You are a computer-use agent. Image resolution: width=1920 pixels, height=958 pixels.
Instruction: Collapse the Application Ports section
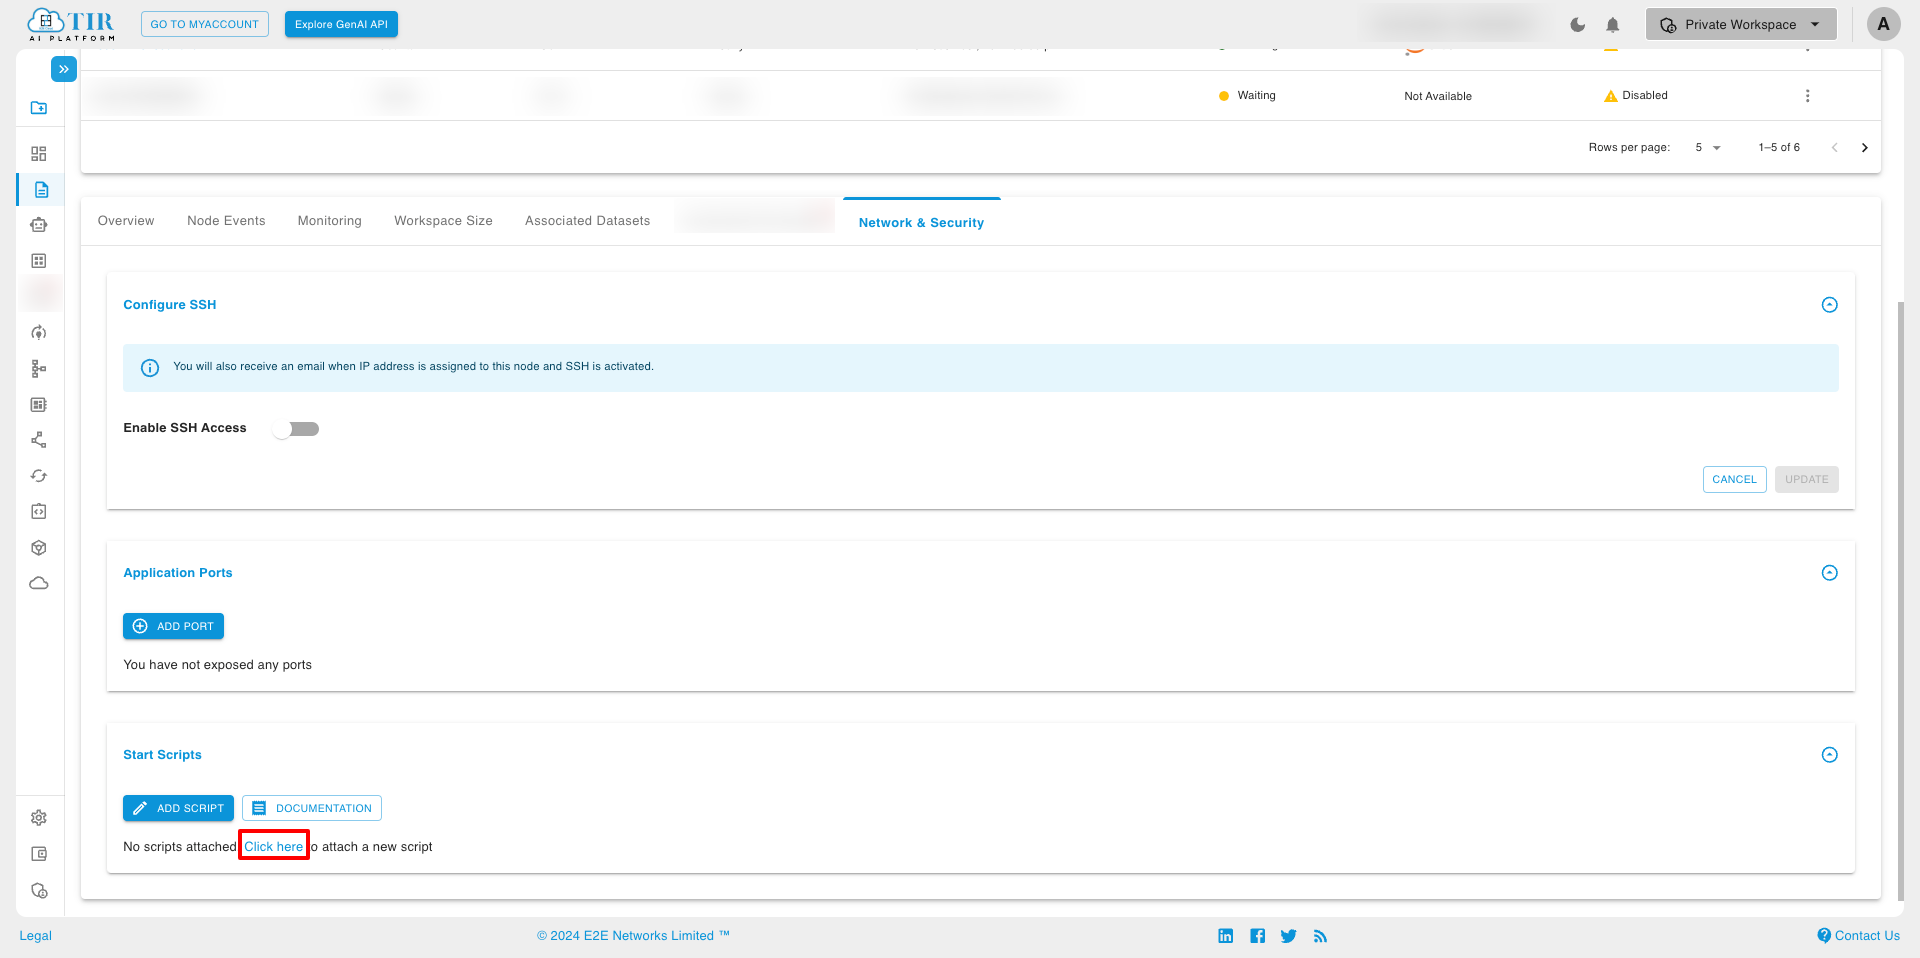point(1830,573)
